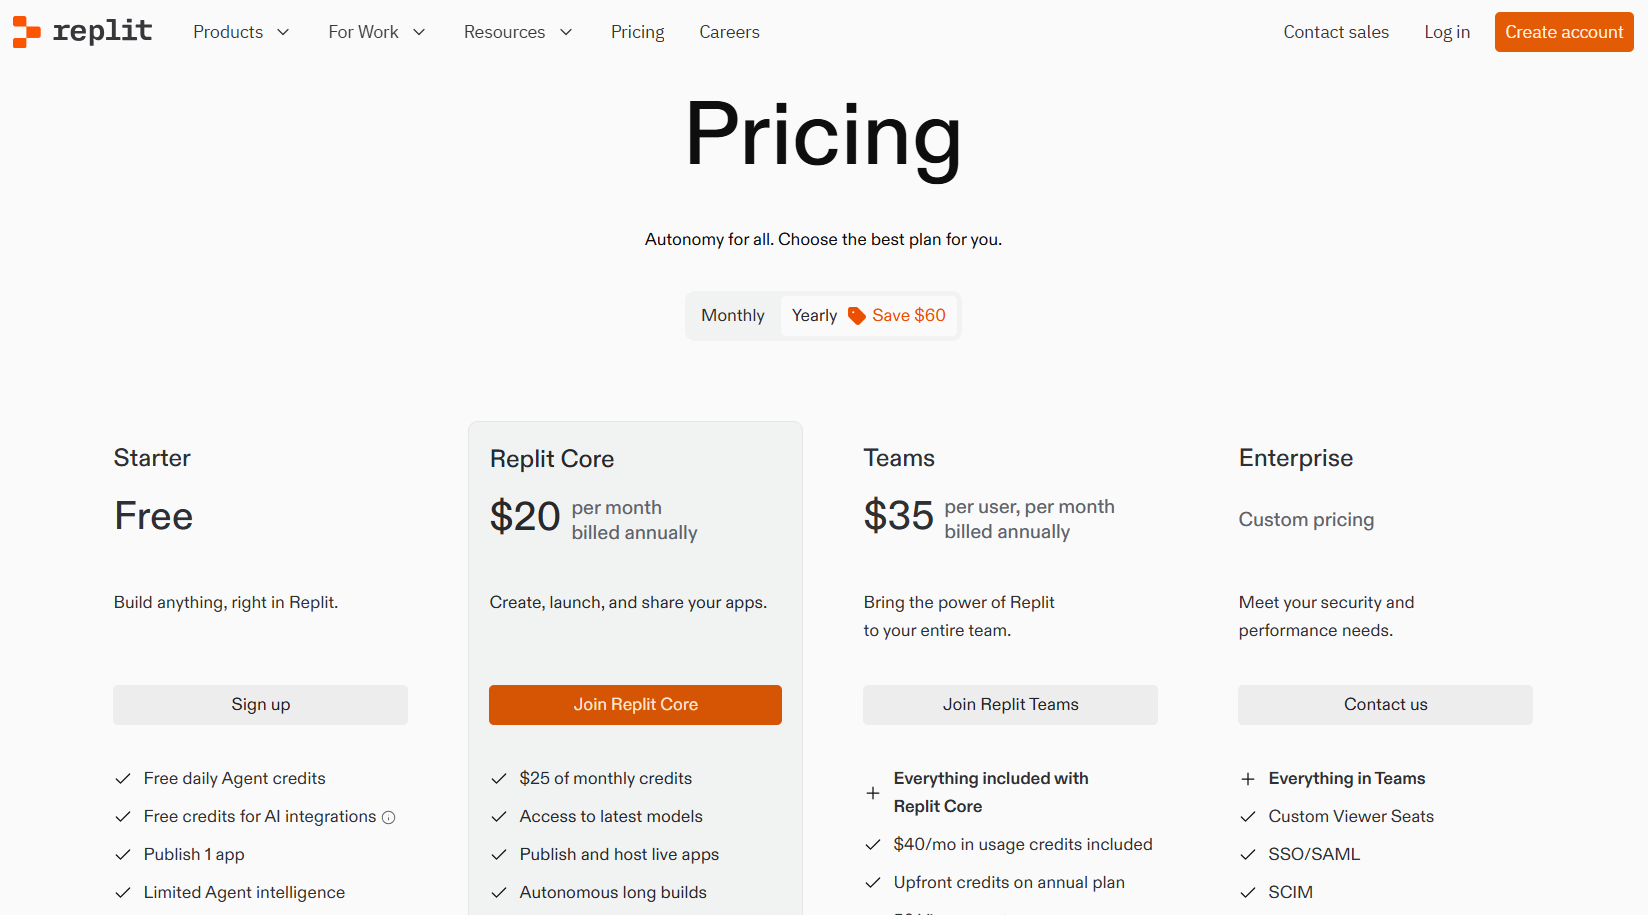Select Yearly billing option

click(814, 316)
